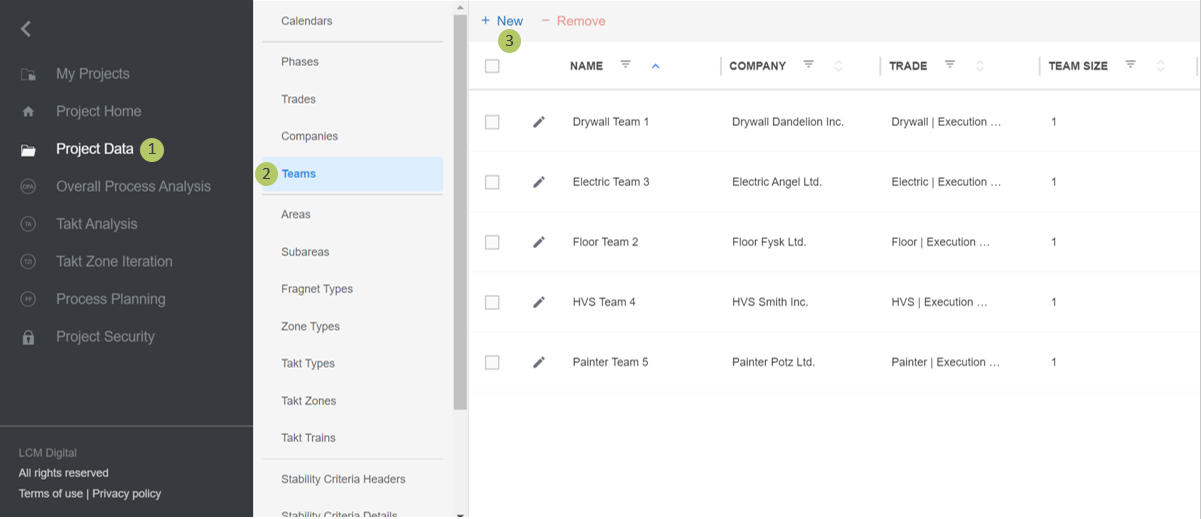1201x519 pixels.
Task: Click the TRADE column filter icon
Action: (950, 65)
